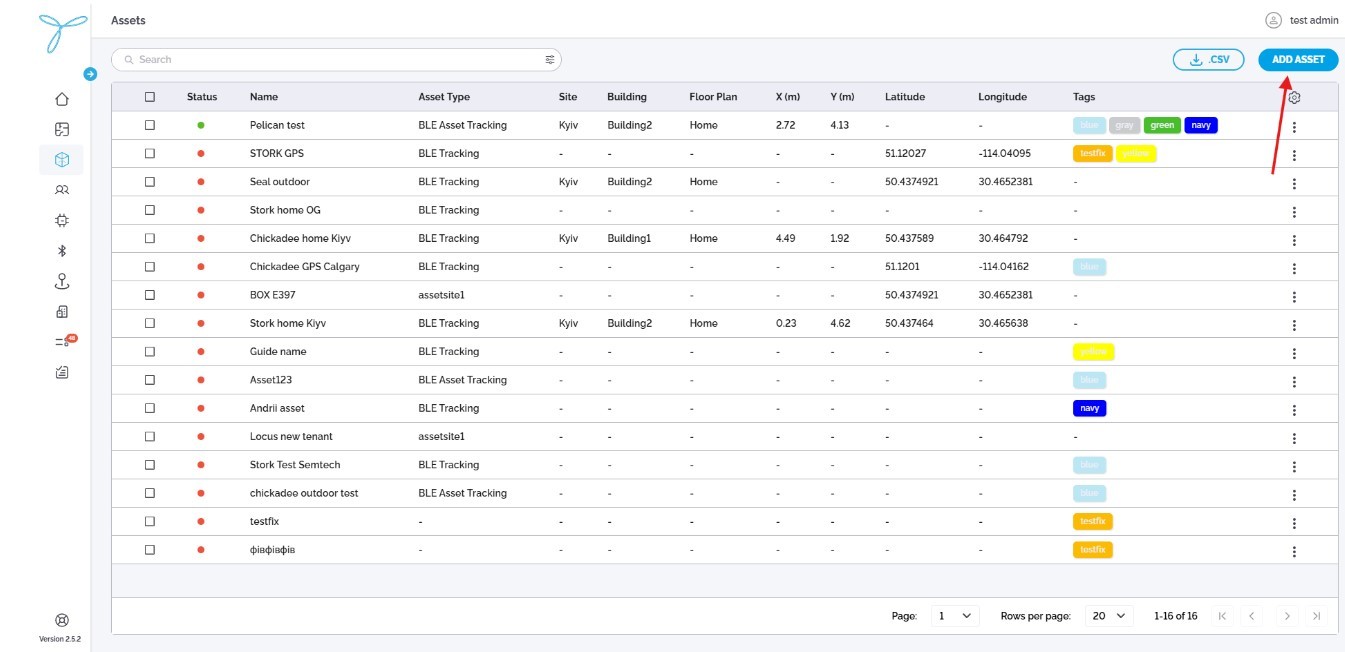Viewport: 1345px width, 652px height.
Task: Check the Seal outdoor row checkbox
Action: tap(150, 182)
